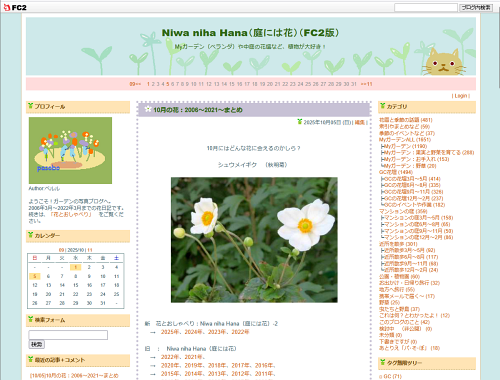Click the sprout icon beside カテゴリ heading
The height and width of the screenshot is (380, 500).
pos(382,106)
